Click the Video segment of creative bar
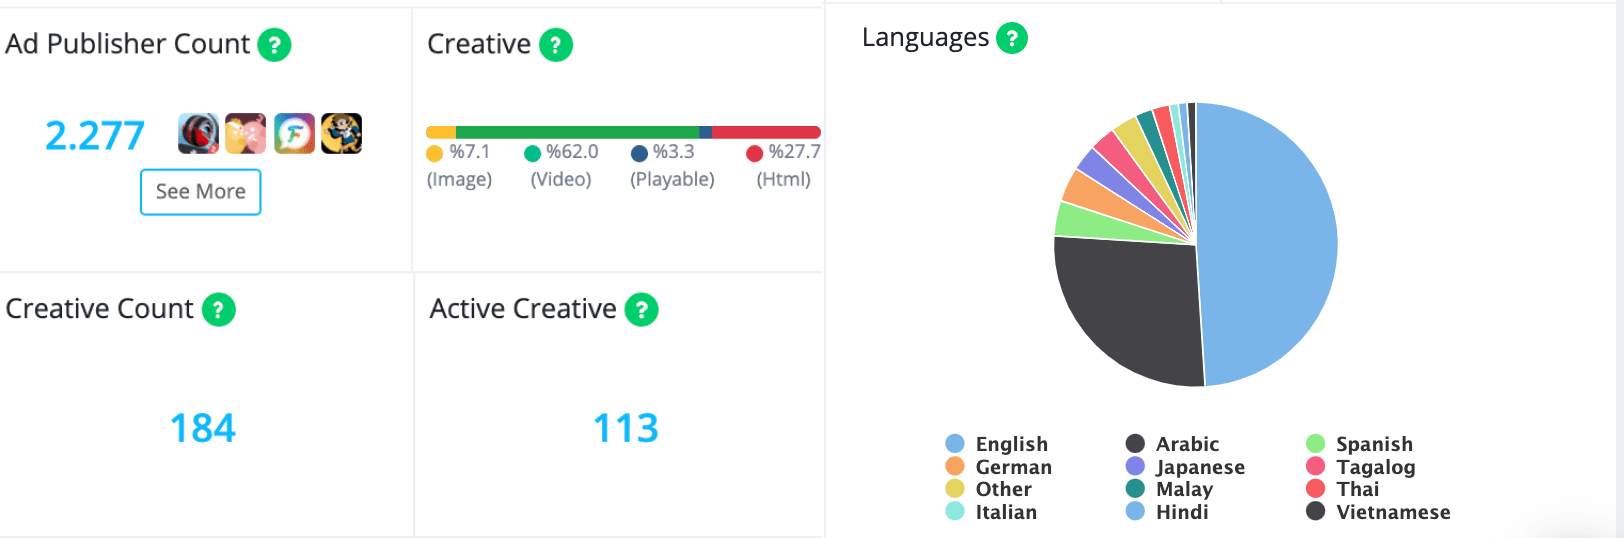This screenshot has width=1624, height=538. (x=577, y=132)
